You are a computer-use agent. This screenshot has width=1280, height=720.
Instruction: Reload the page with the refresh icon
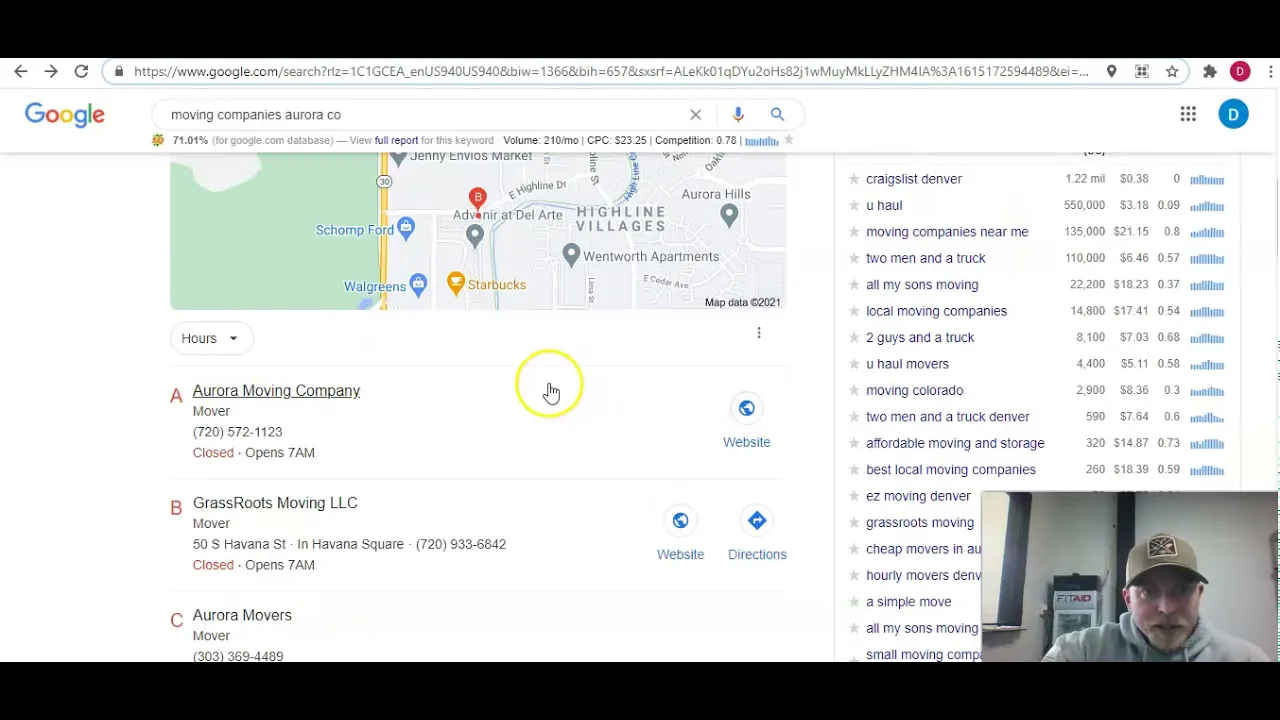click(82, 71)
